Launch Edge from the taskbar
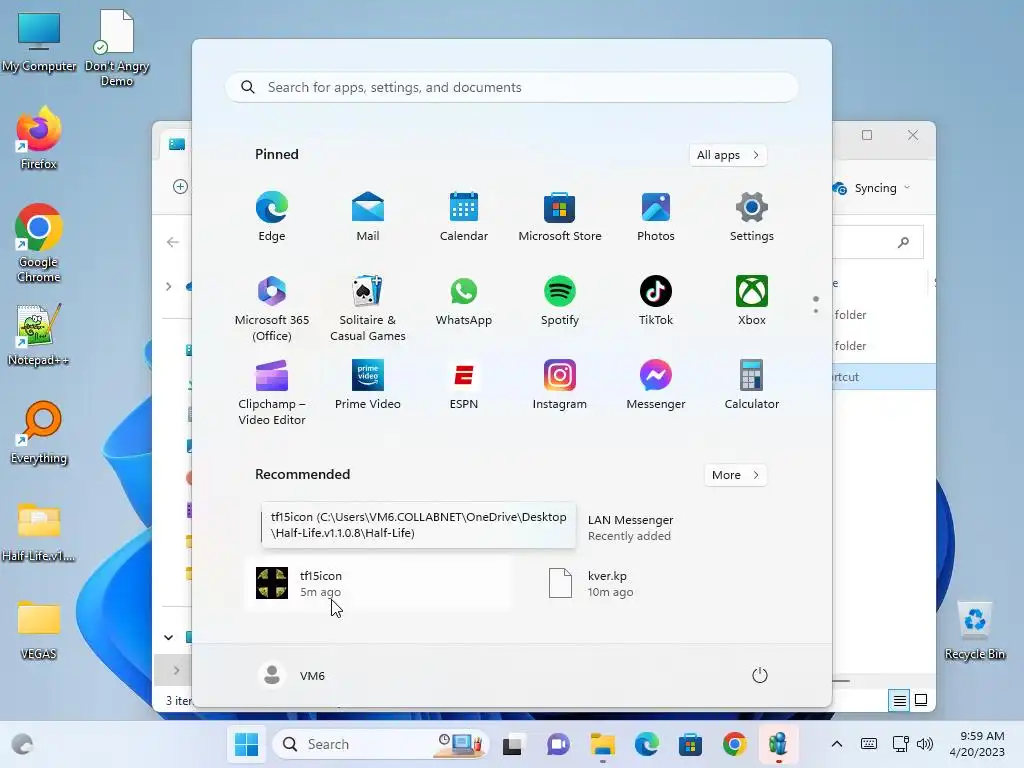Image resolution: width=1024 pixels, height=768 pixels. pyautogui.click(x=647, y=744)
